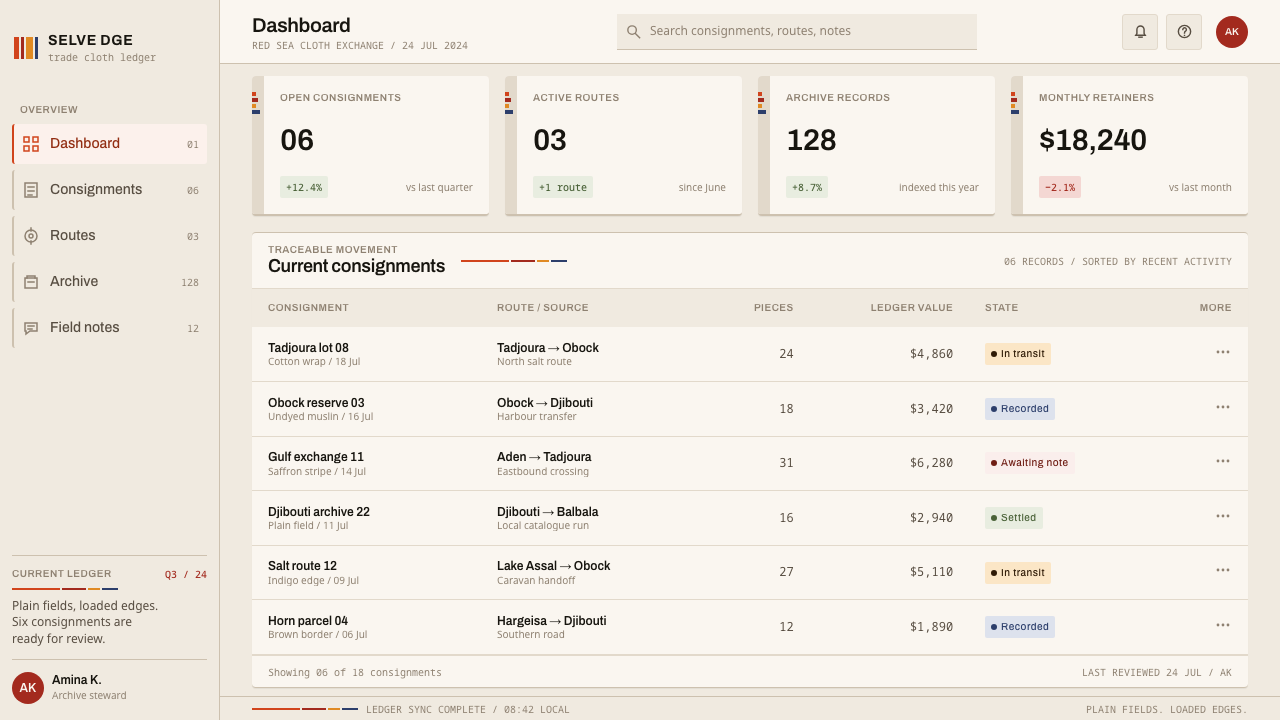This screenshot has height=720, width=1280.
Task: Click the Selvedge striped logo
Action: pyautogui.click(x=26, y=48)
